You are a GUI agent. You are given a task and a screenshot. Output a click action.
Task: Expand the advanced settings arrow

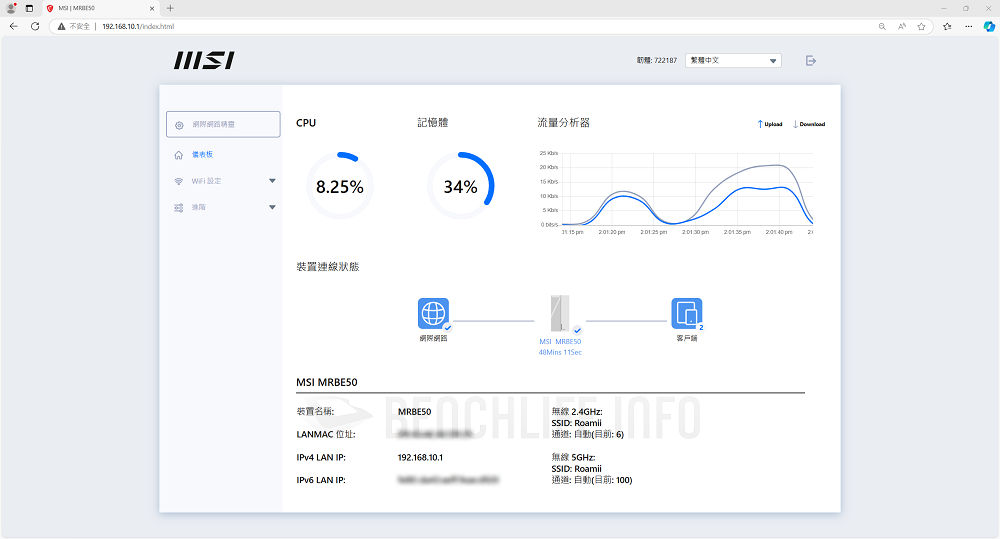click(x=272, y=207)
